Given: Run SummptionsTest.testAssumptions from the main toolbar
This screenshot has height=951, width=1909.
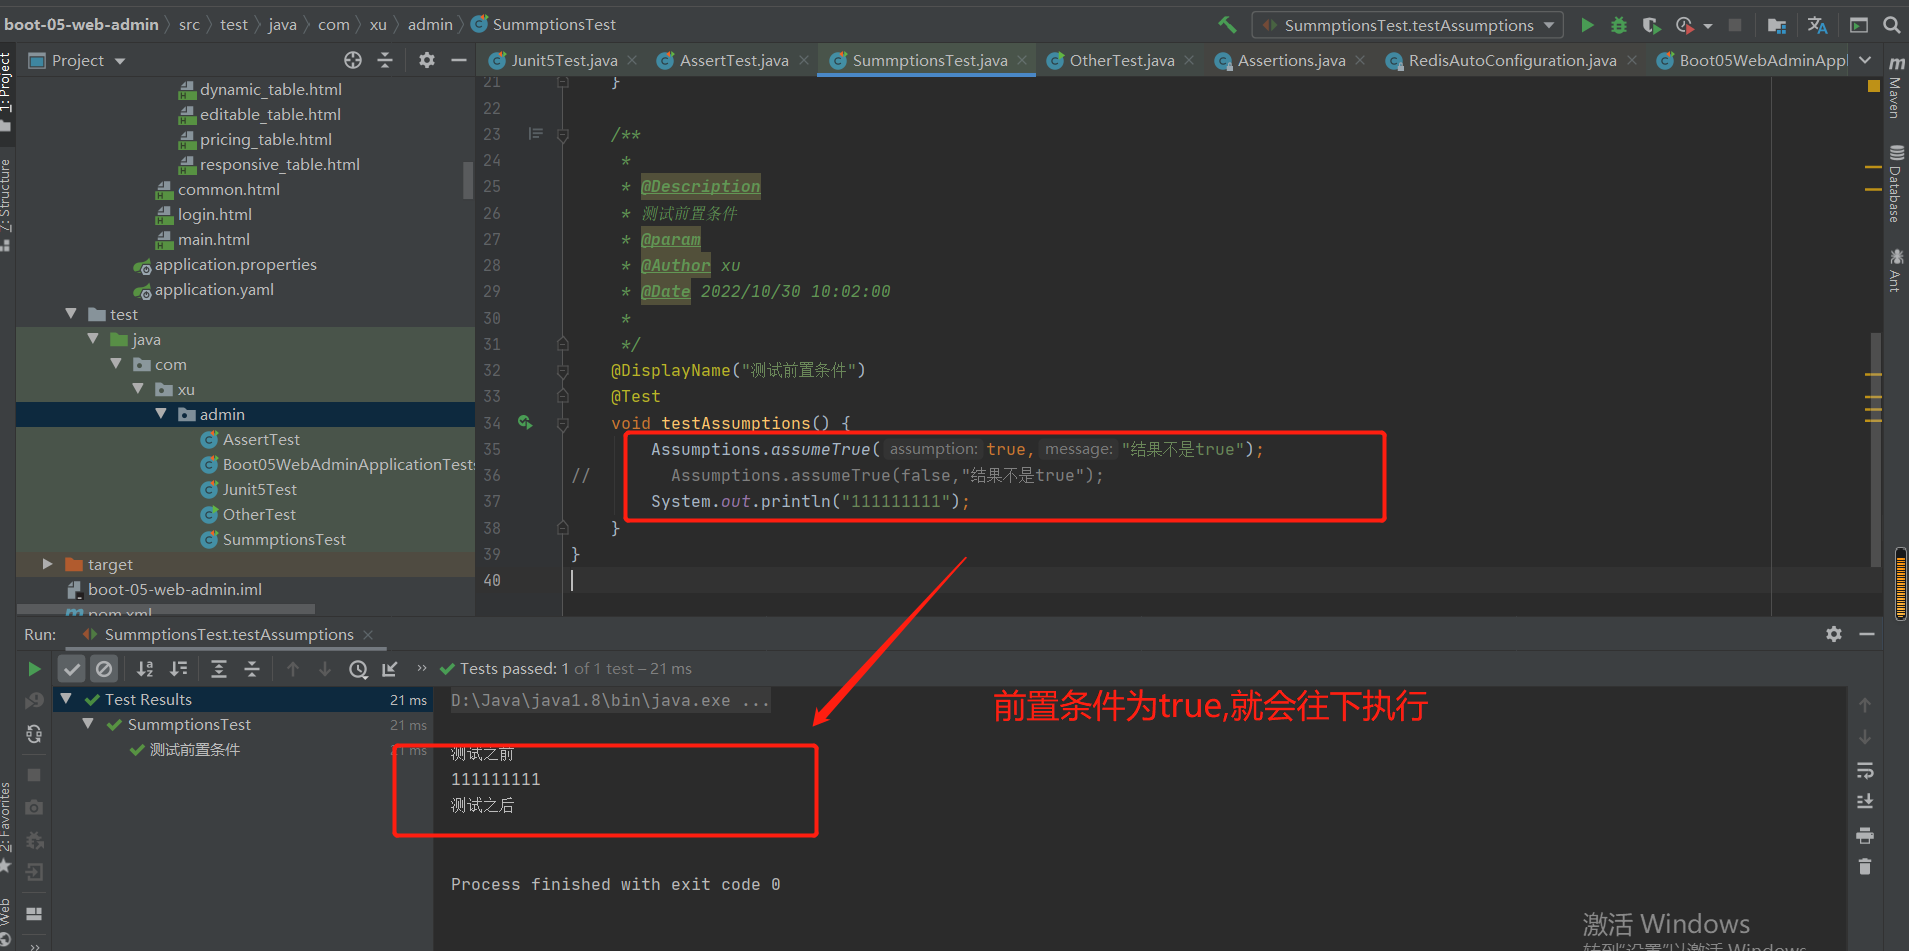Looking at the screenshot, I should [1587, 25].
